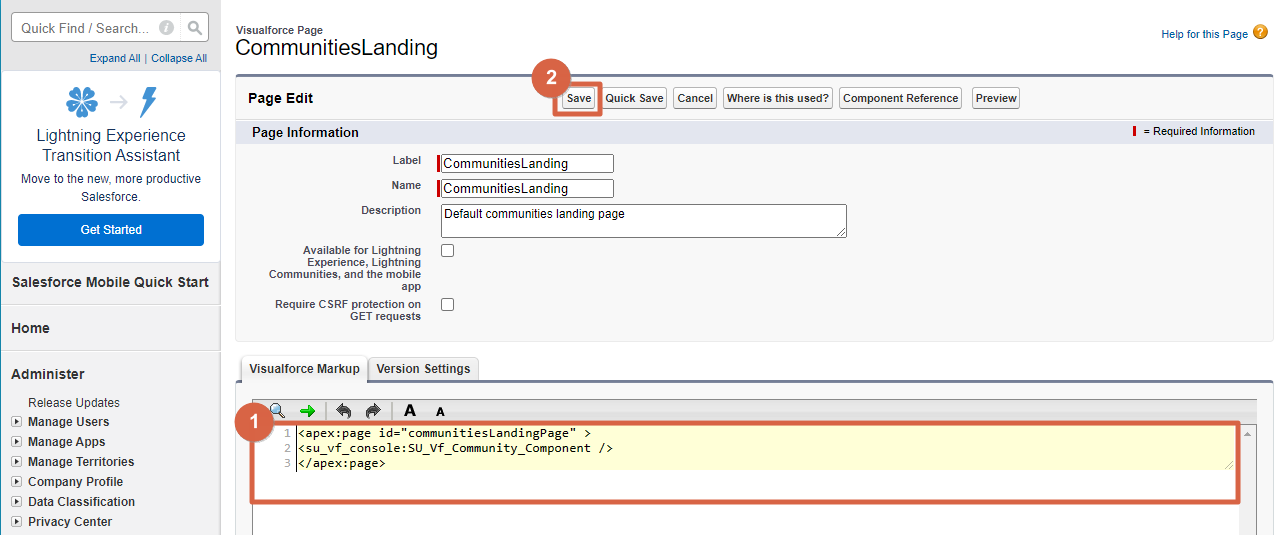The height and width of the screenshot is (535, 1278).
Task: Select the Visualforce Markup tab
Action: (304, 369)
